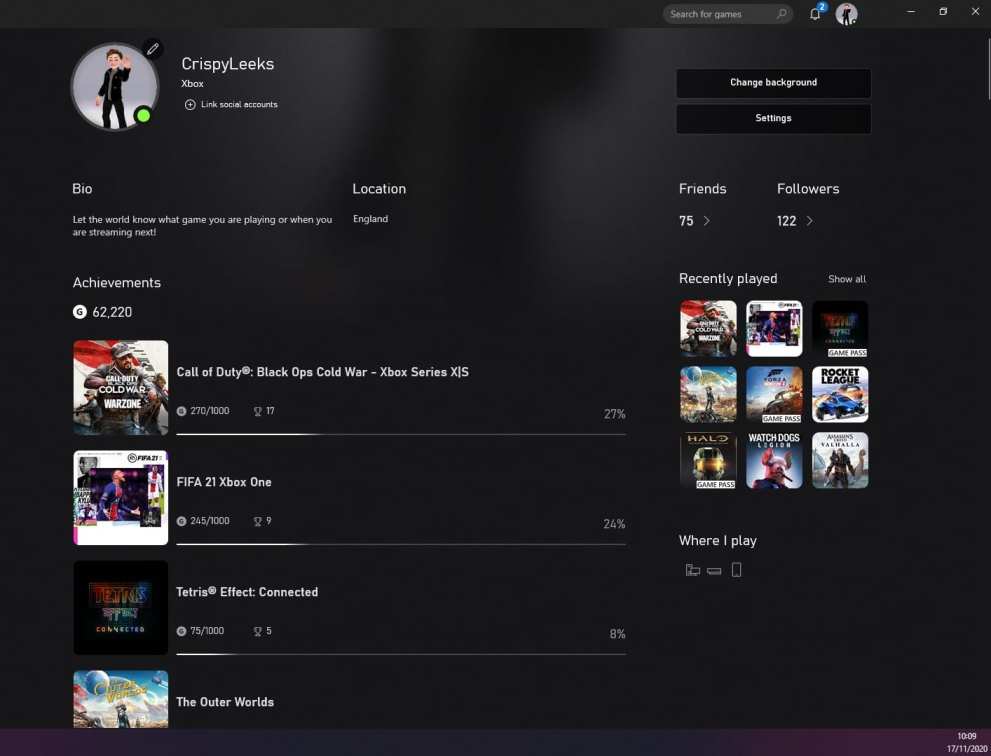Open FIFA 21 Xbox One achievements entry
991x756 pixels.
coord(224,482)
